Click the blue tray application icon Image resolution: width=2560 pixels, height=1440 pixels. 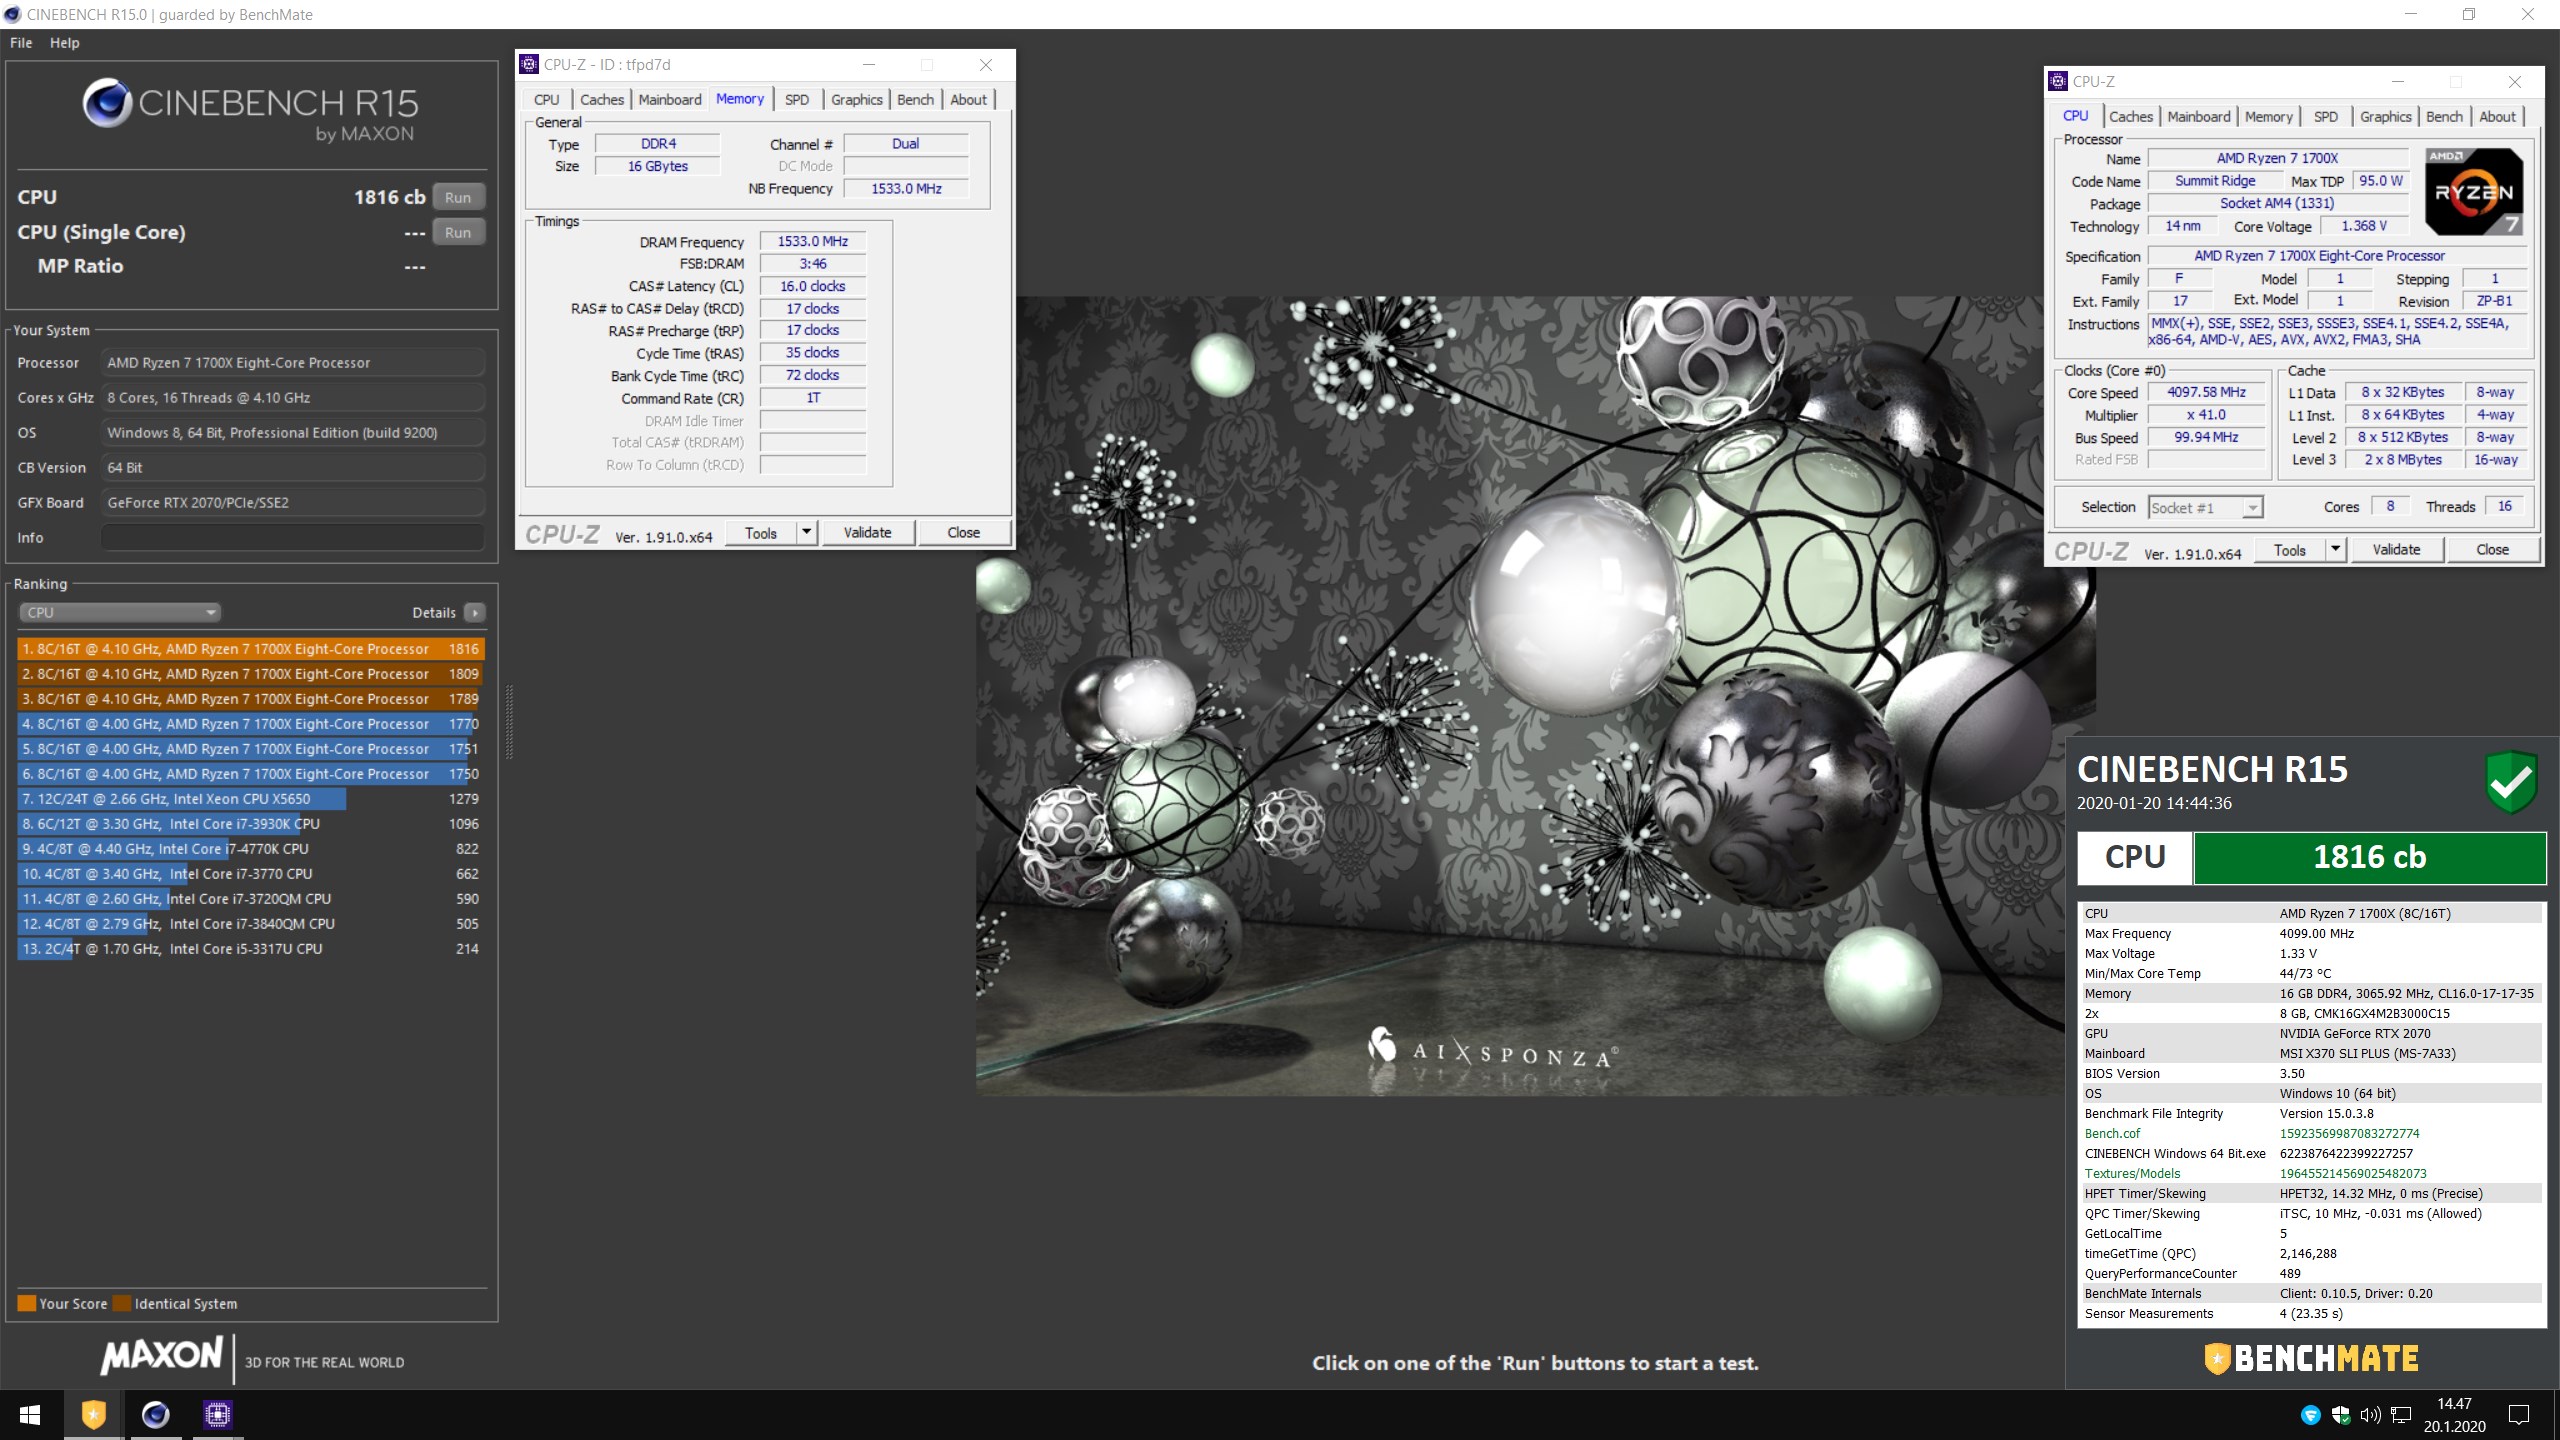(2311, 1415)
